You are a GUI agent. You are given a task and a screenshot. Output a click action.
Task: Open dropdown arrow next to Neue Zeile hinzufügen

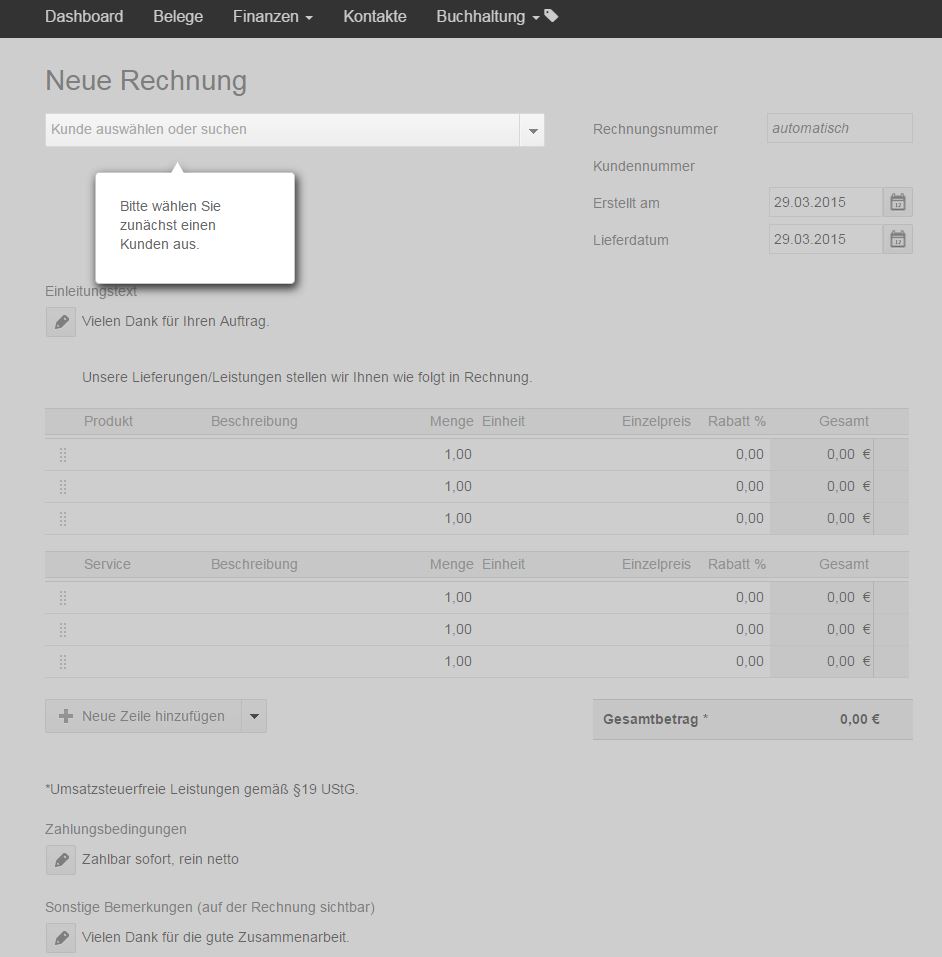pos(254,716)
